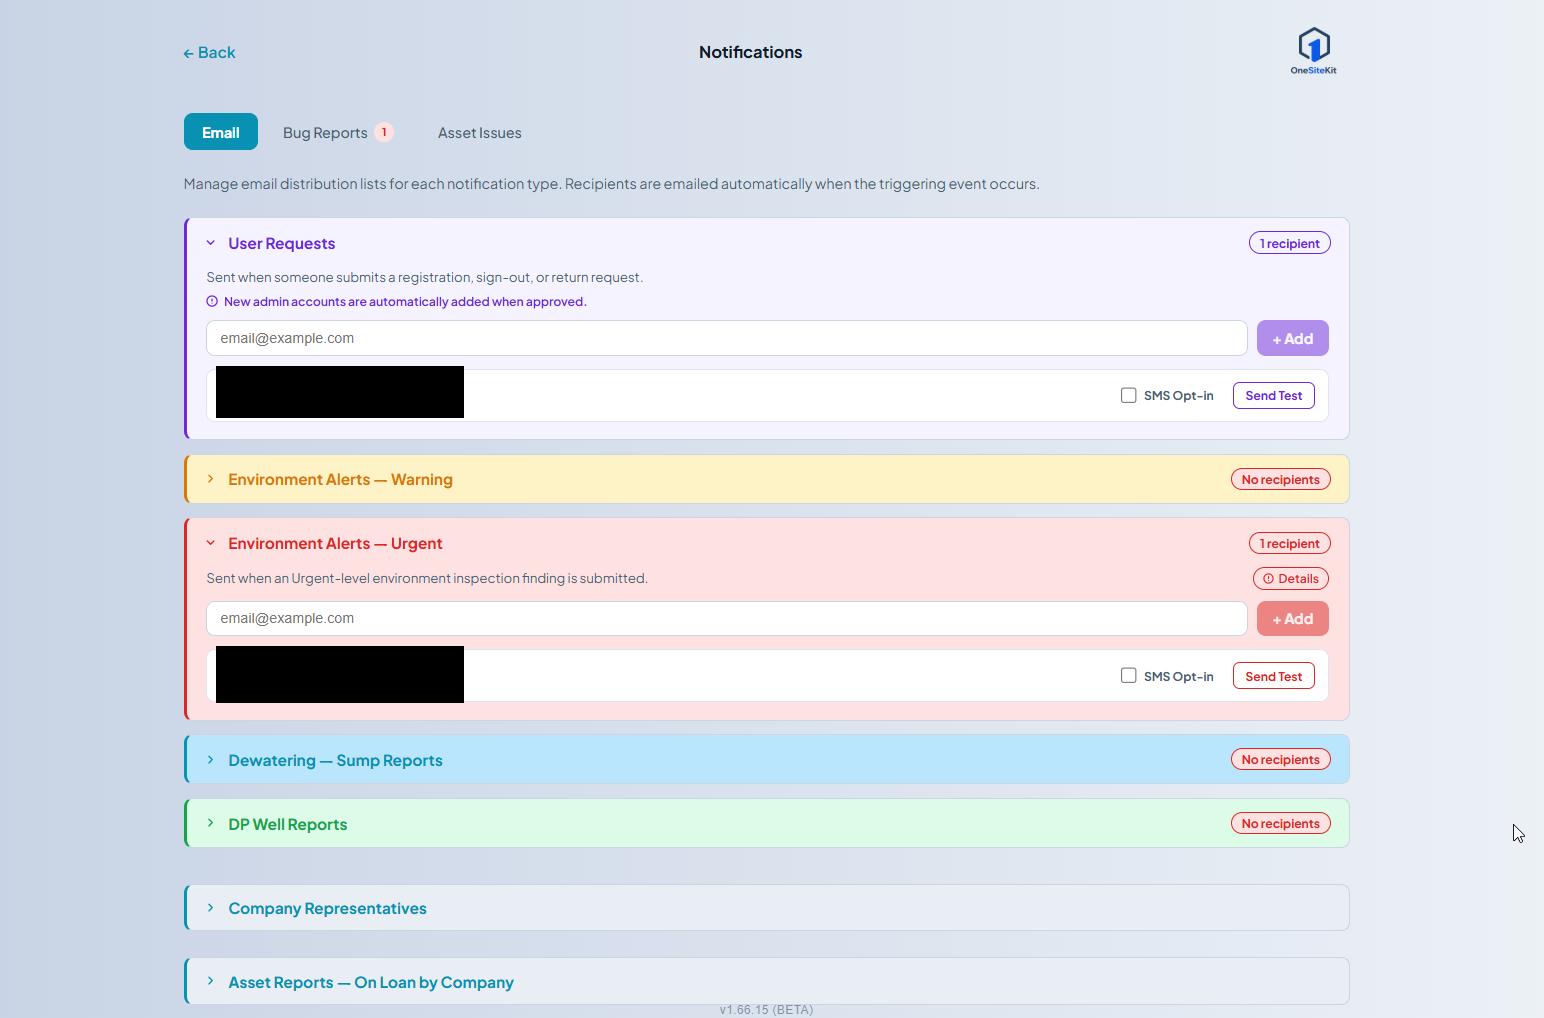This screenshot has height=1018, width=1544.
Task: Focus the Urgent alerts email input field
Action: [x=727, y=619]
